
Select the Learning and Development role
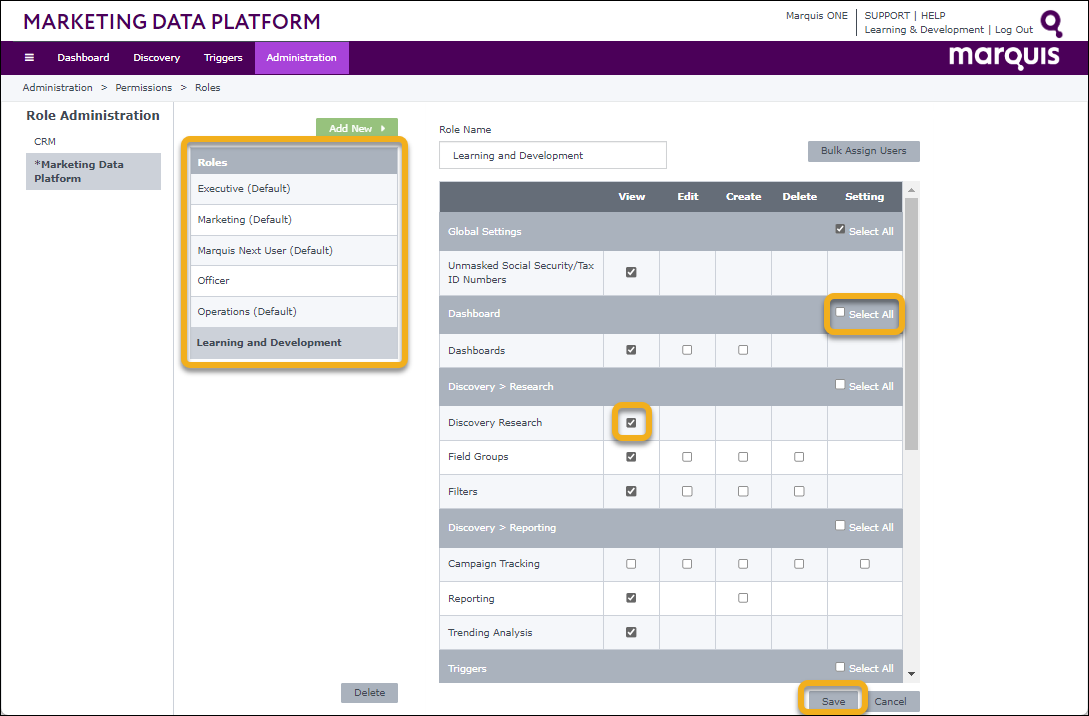[x=294, y=343]
